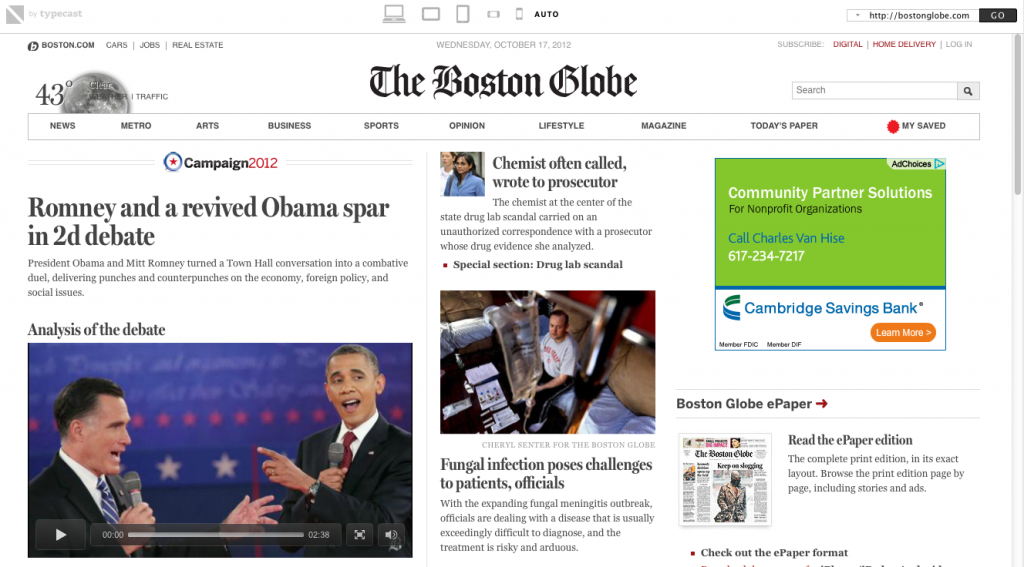Open the MAGAZINE menu
This screenshot has width=1024, height=567.
click(x=664, y=125)
